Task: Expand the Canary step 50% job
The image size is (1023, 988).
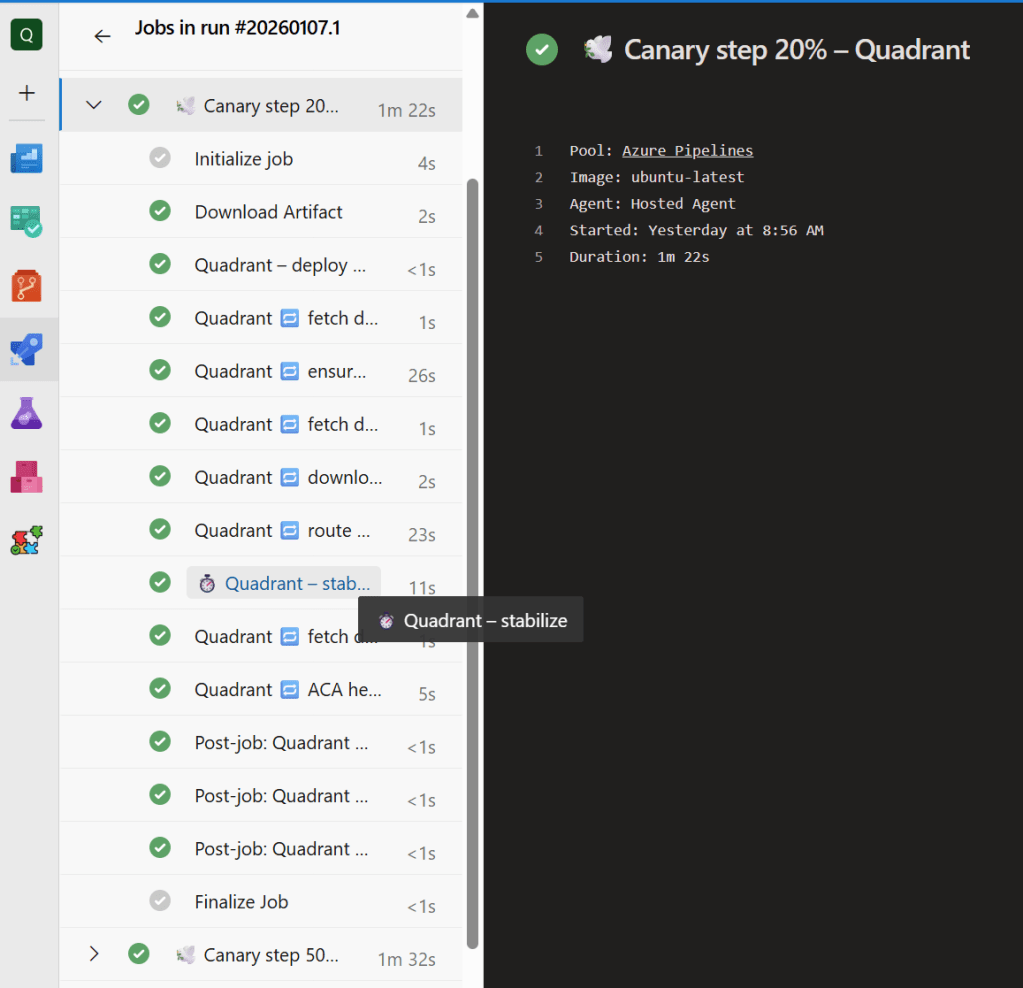Action: click(x=94, y=954)
